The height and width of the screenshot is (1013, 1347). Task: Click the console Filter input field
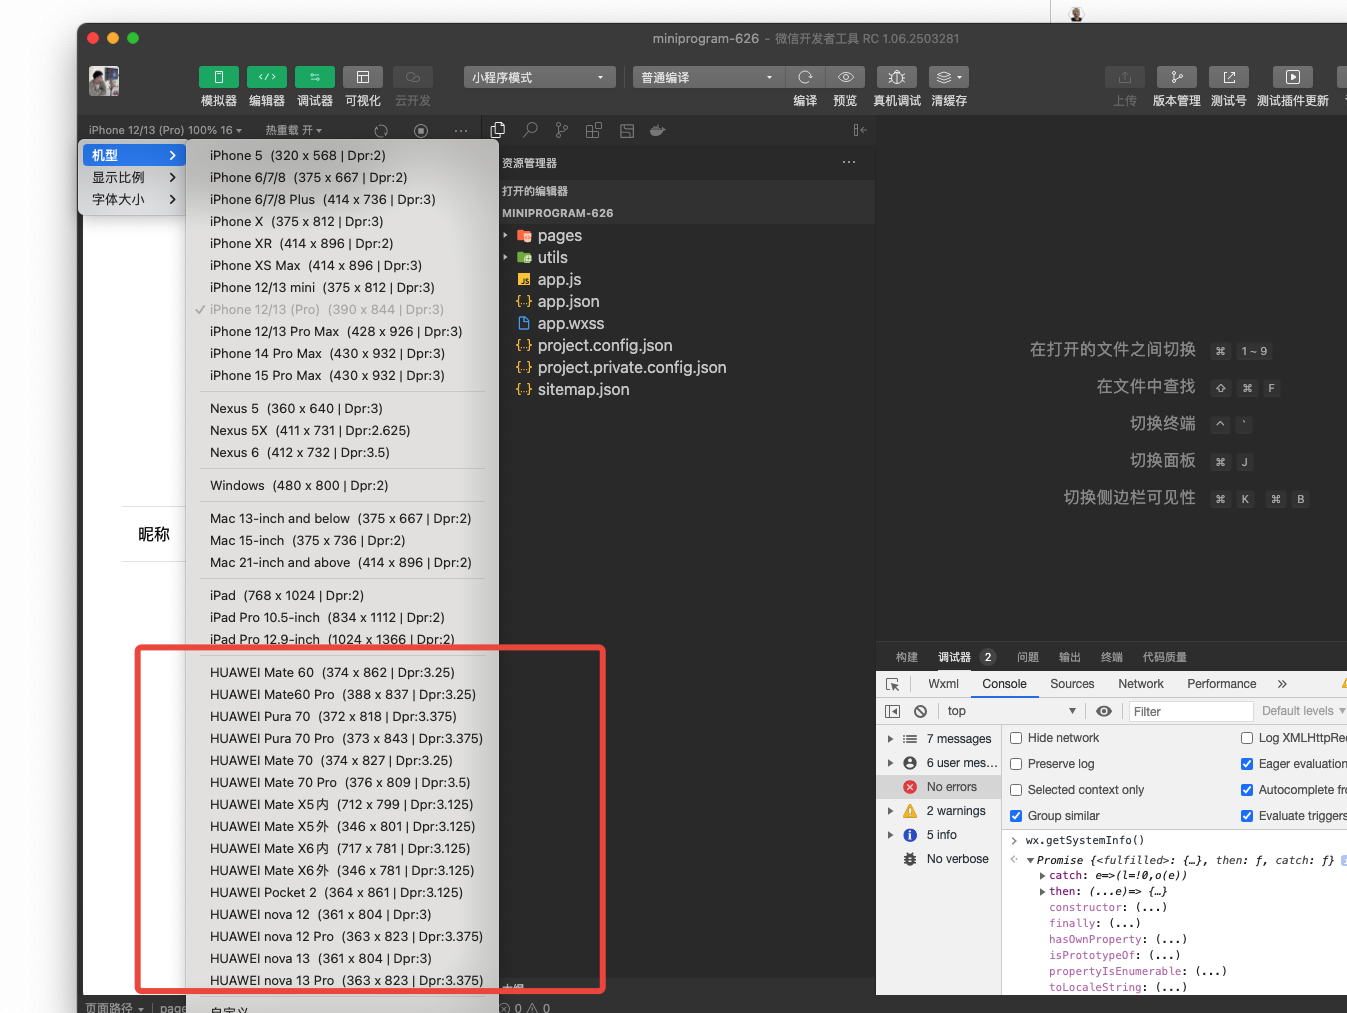(x=1190, y=711)
